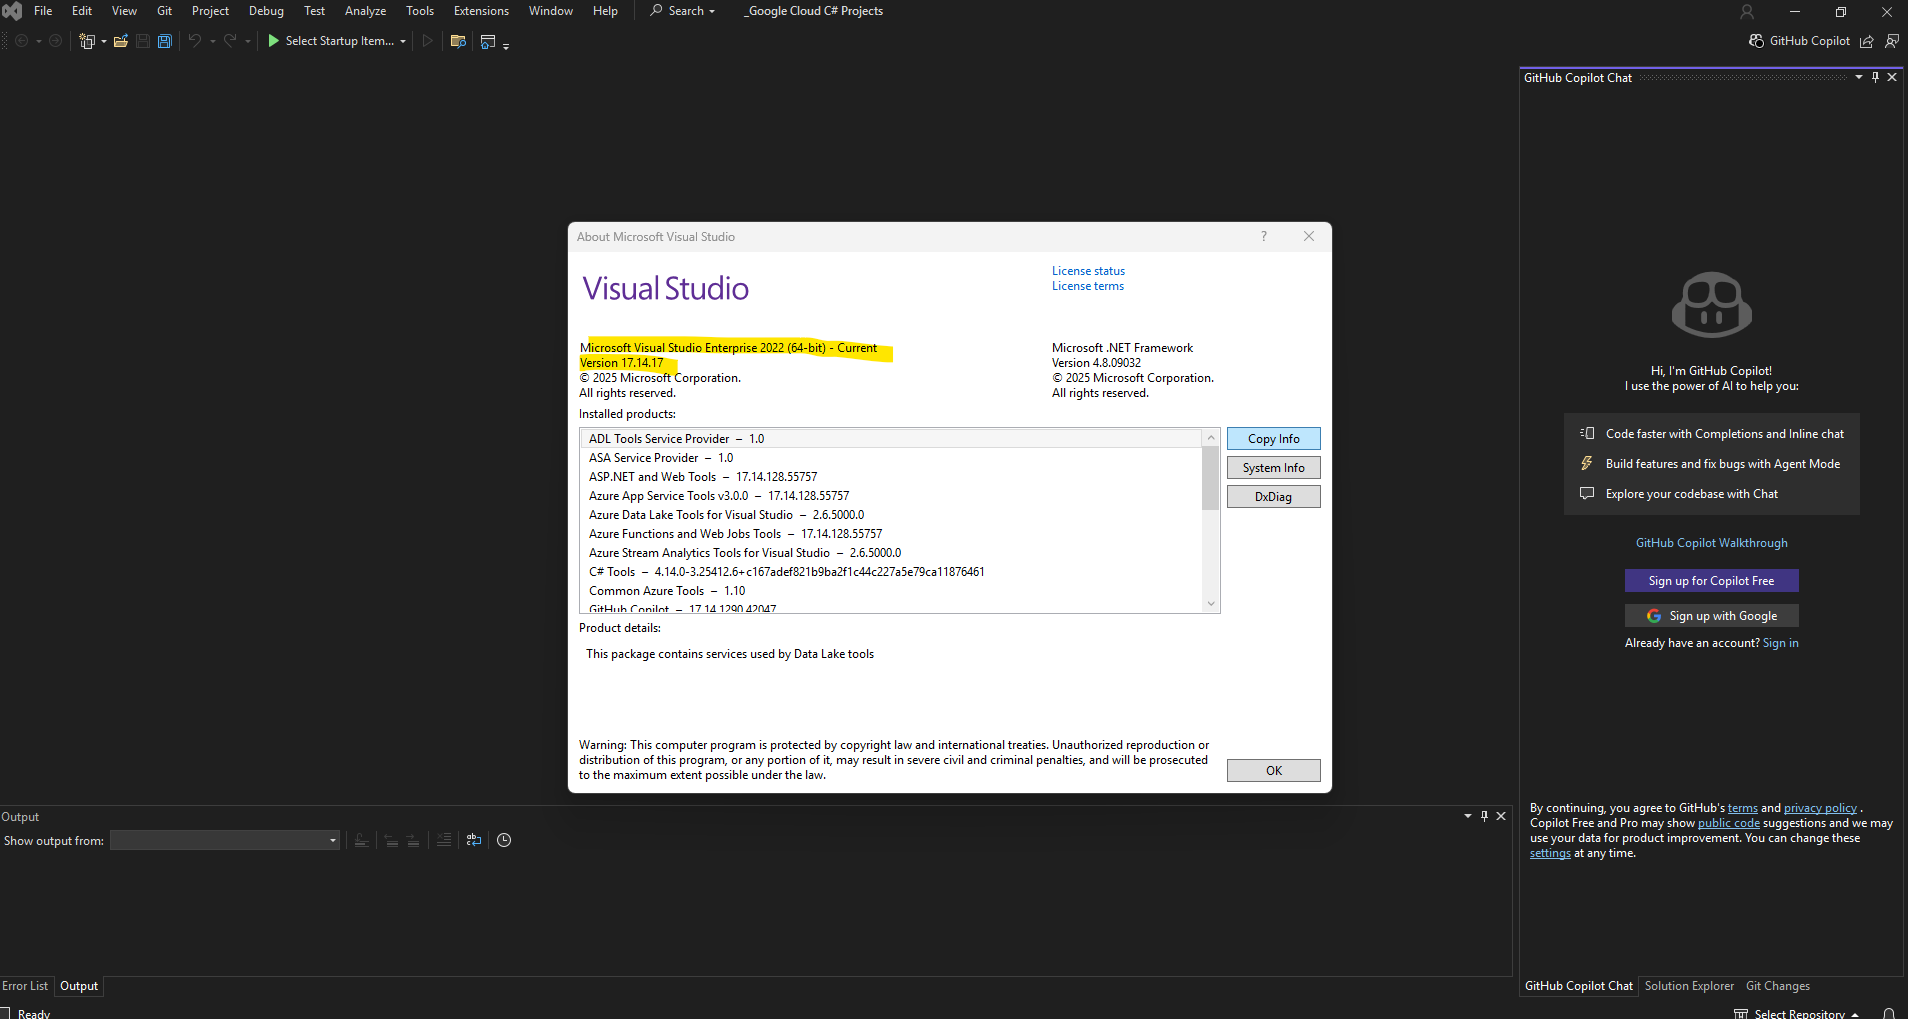This screenshot has height=1019, width=1908.
Task: Click Sign up for Copilot Free button
Action: (x=1712, y=581)
